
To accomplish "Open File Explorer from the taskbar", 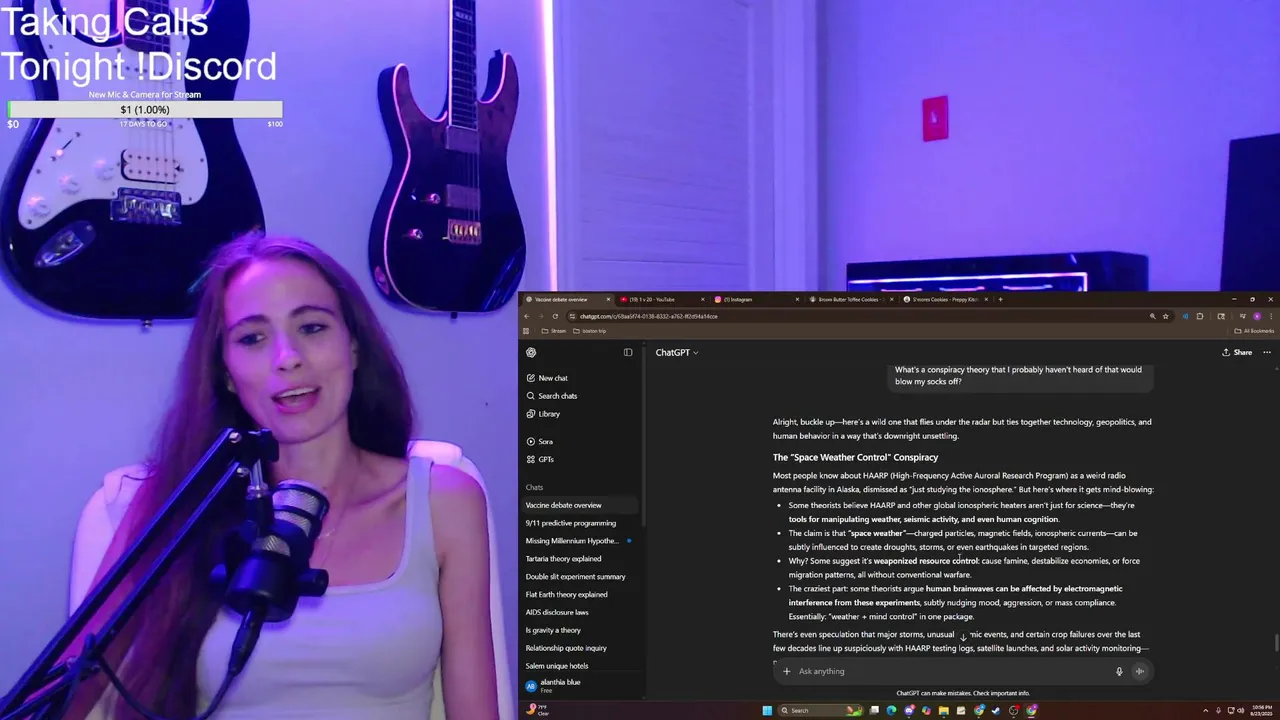I will [x=944, y=711].
